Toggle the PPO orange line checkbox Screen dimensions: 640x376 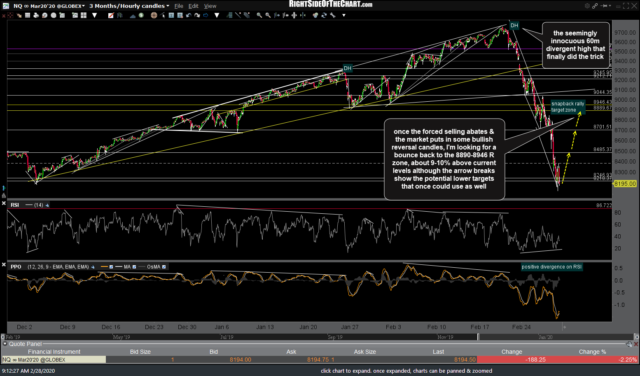(111, 267)
